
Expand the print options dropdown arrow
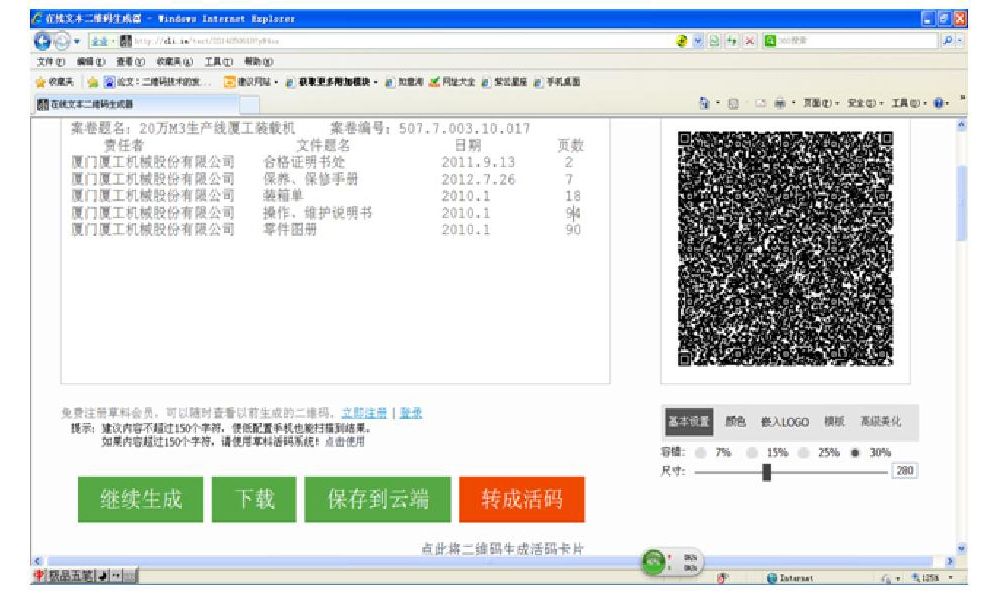coord(793,103)
